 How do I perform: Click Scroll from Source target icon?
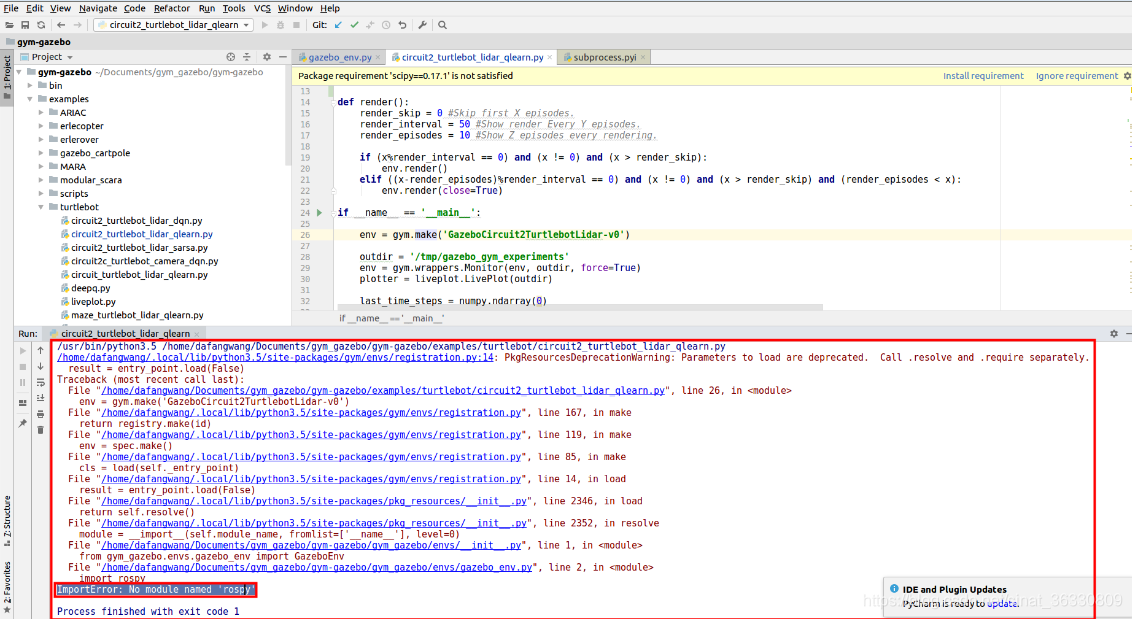pos(230,57)
